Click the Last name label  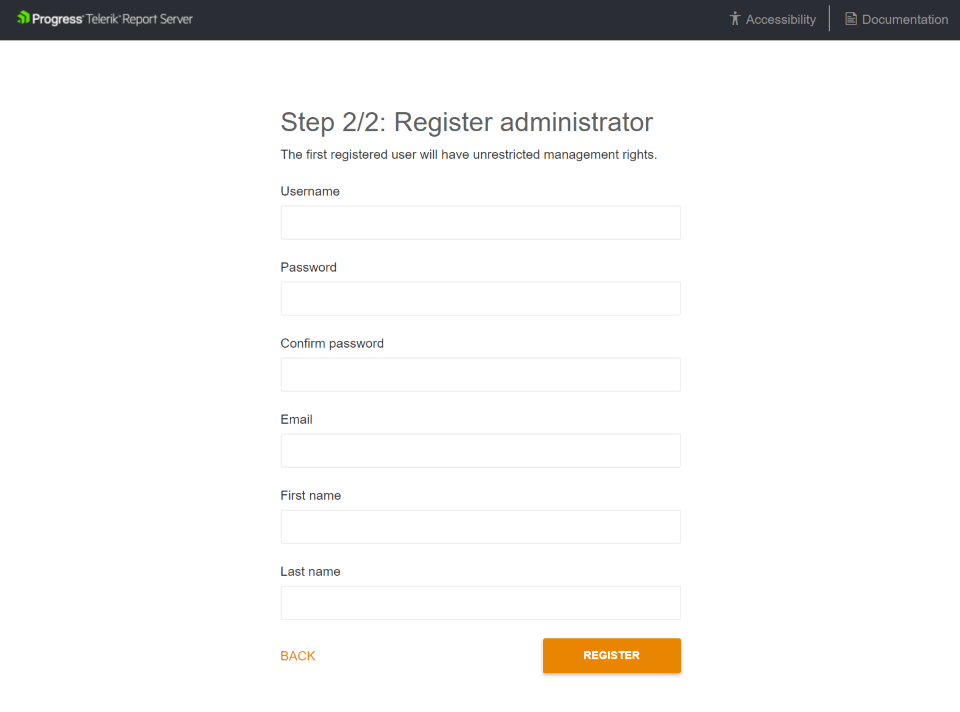click(x=310, y=571)
